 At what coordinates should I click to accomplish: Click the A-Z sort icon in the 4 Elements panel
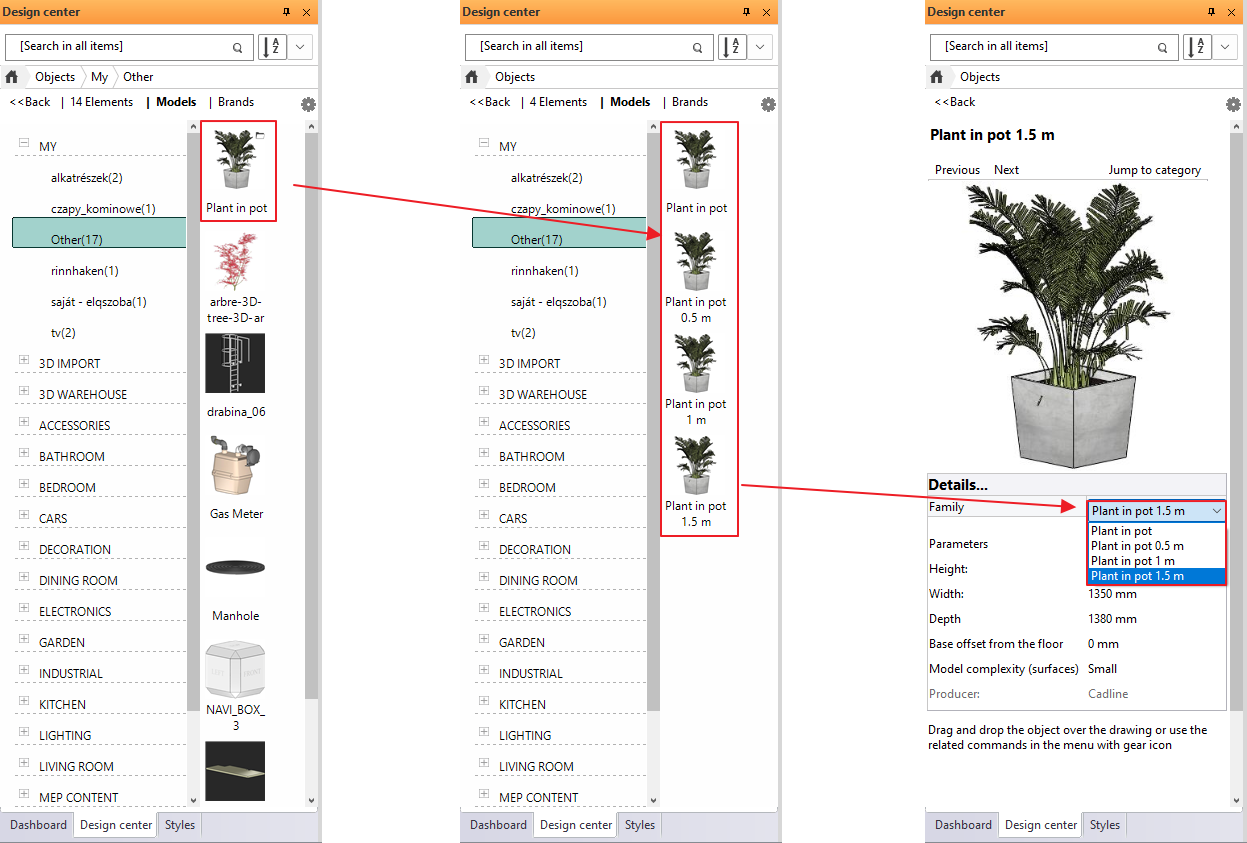732,47
